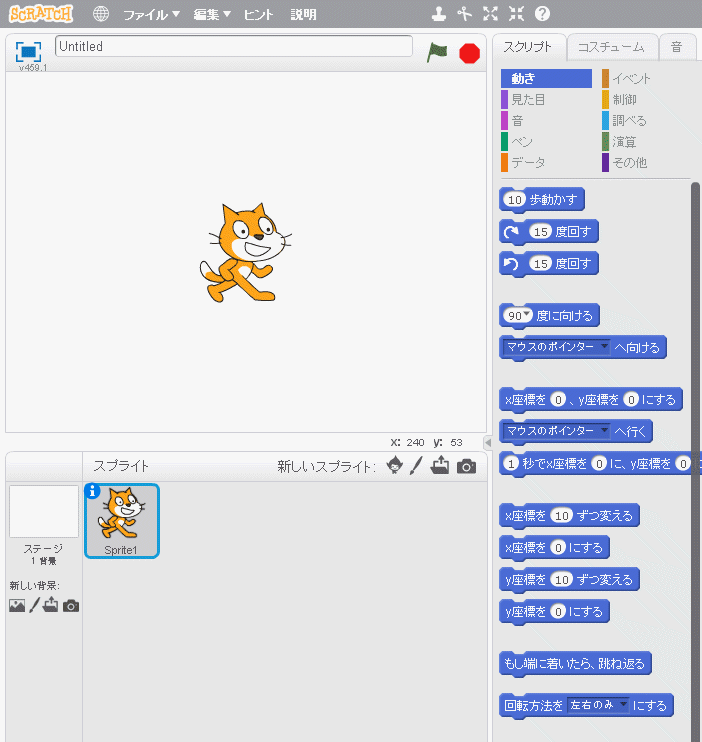Open the 左右のみ rotation style dropdown

(x=624, y=704)
